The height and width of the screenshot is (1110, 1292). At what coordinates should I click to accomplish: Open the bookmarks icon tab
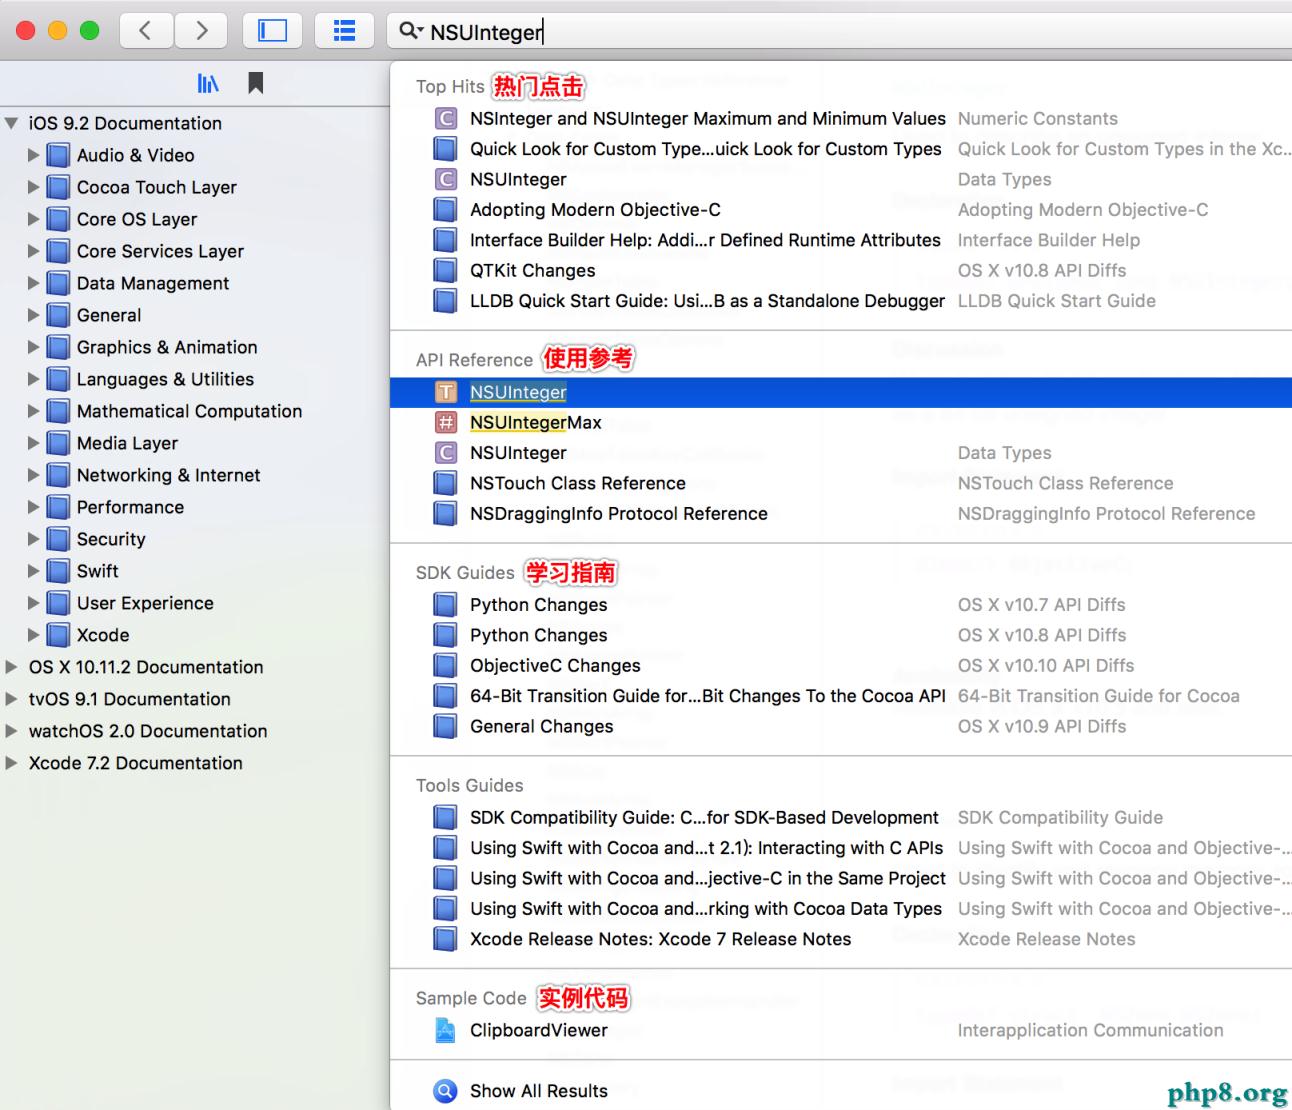coord(256,83)
